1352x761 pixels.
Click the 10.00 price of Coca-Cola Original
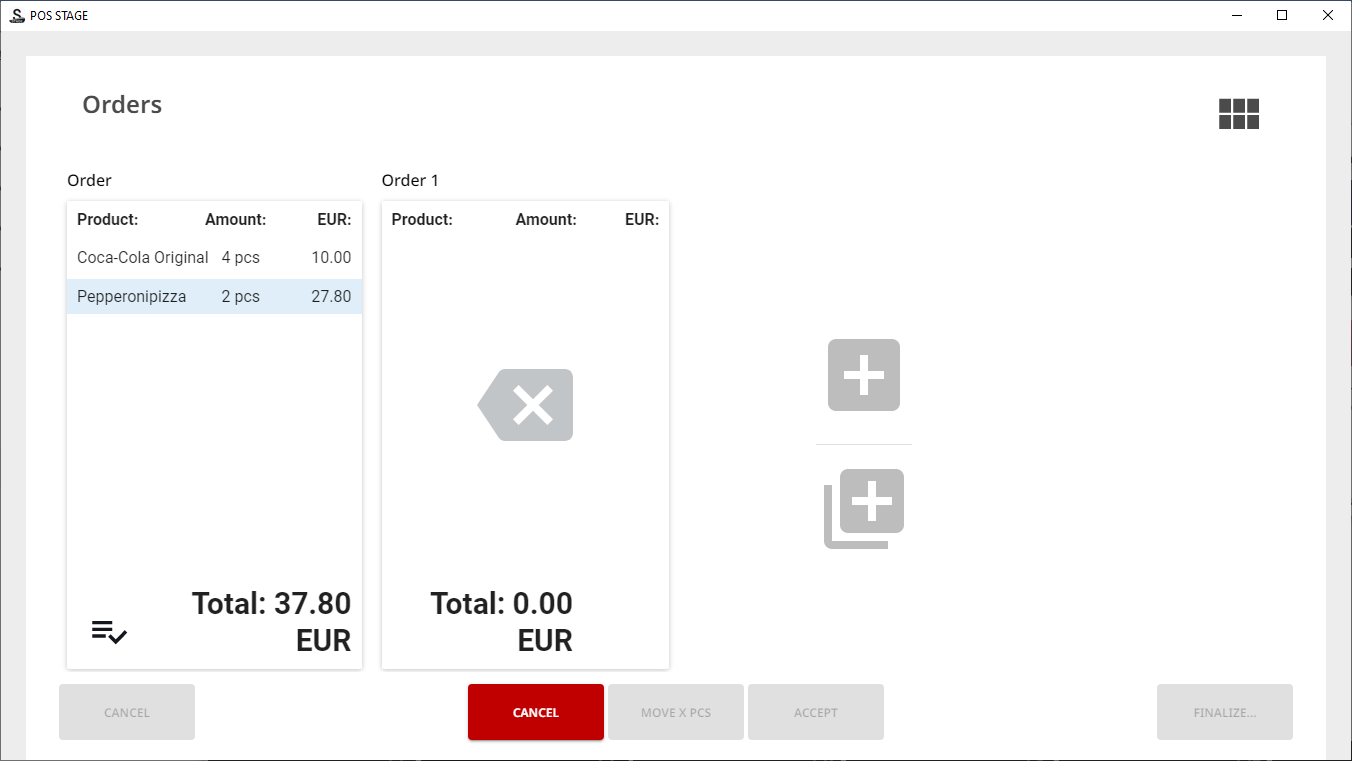coord(331,258)
